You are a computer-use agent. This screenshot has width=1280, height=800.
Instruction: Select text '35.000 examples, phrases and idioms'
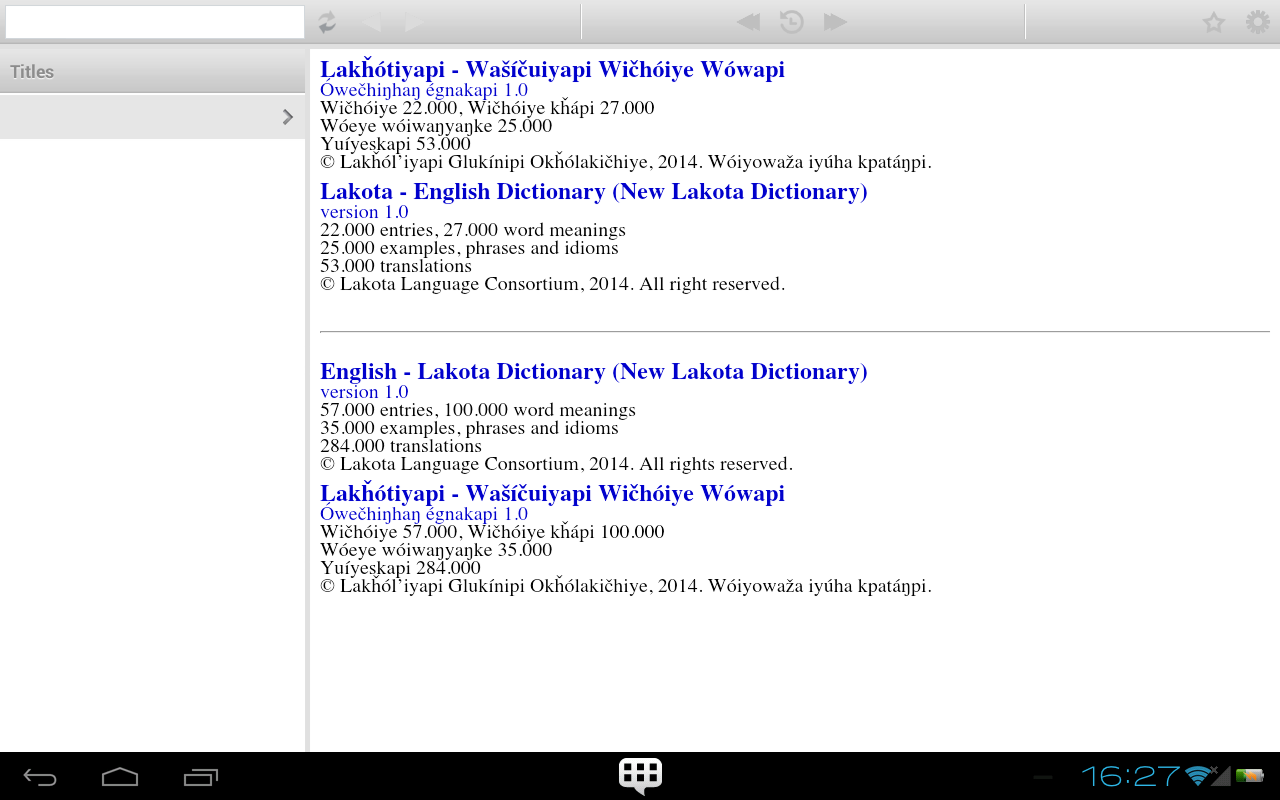469,428
